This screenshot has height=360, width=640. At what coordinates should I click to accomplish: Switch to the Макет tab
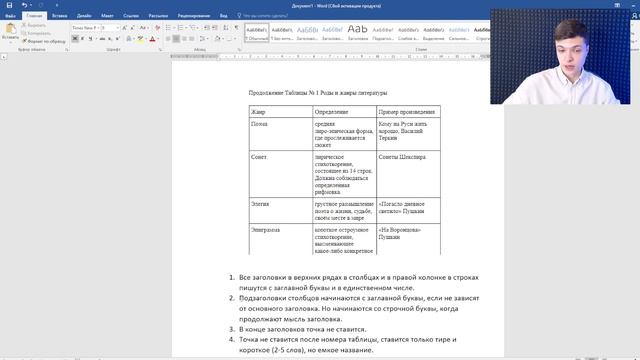click(x=107, y=16)
